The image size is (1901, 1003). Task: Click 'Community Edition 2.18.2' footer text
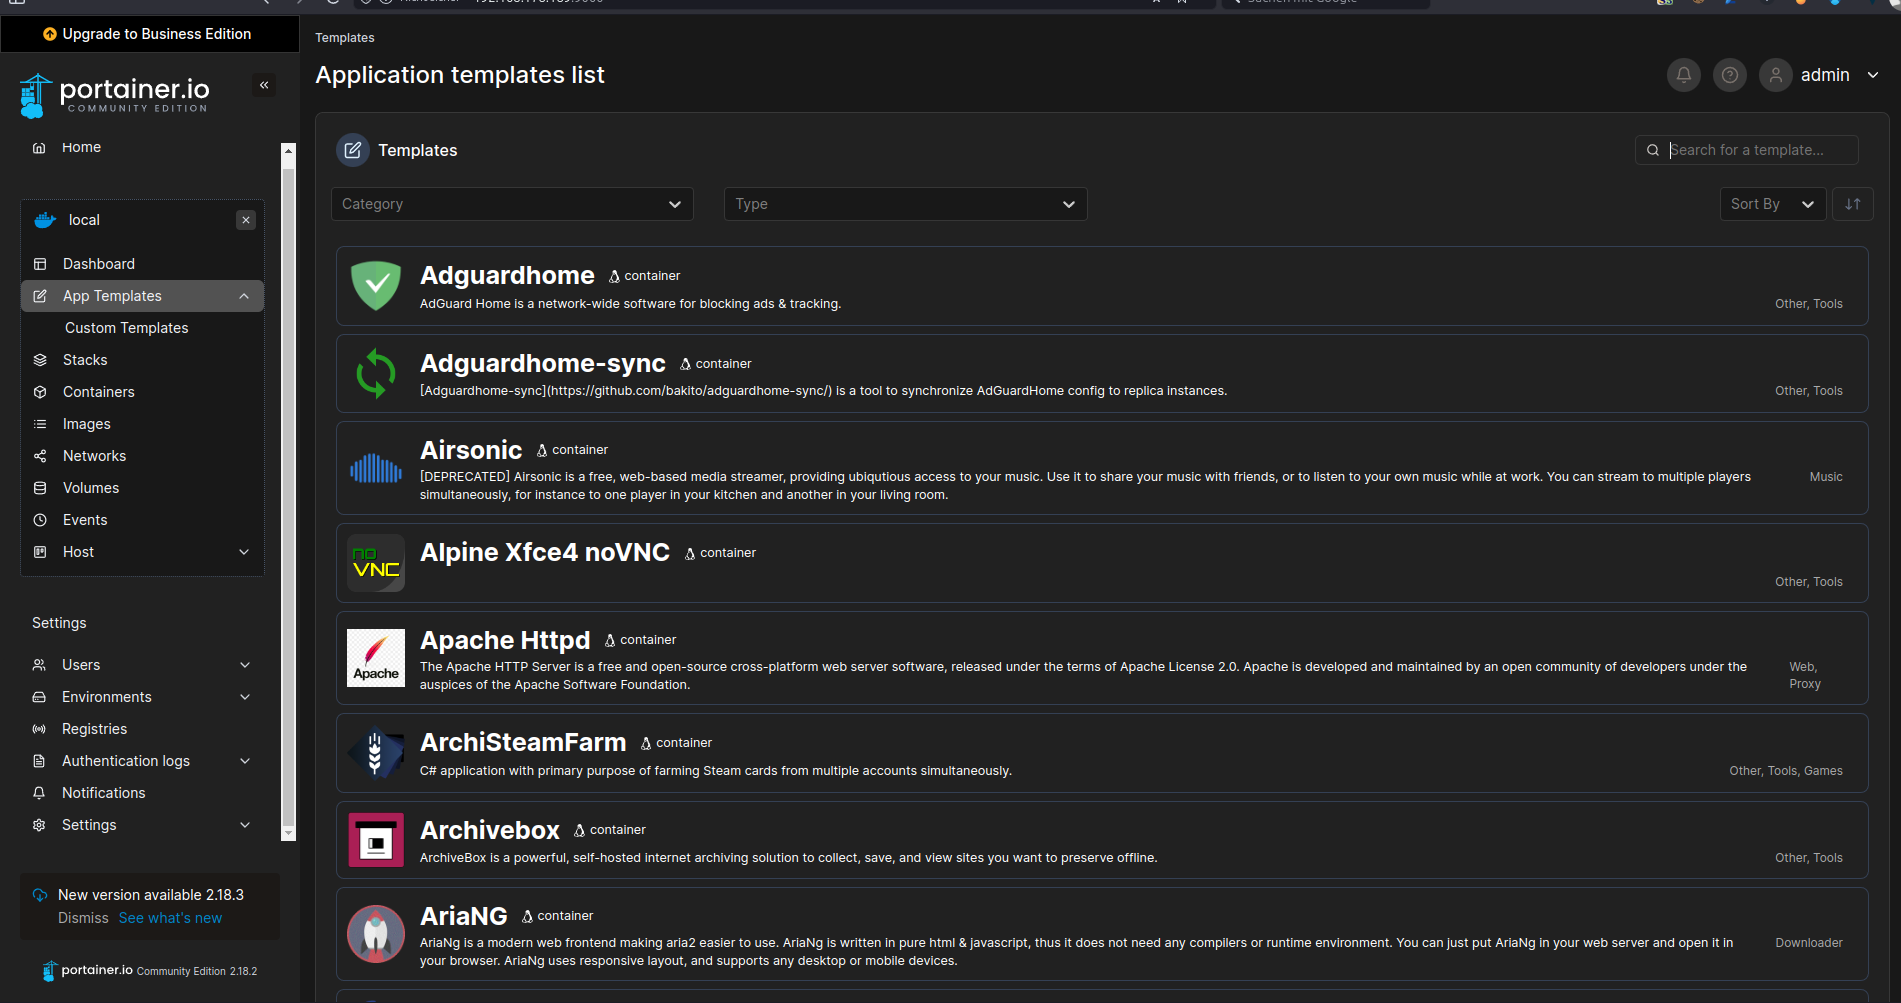point(197,971)
